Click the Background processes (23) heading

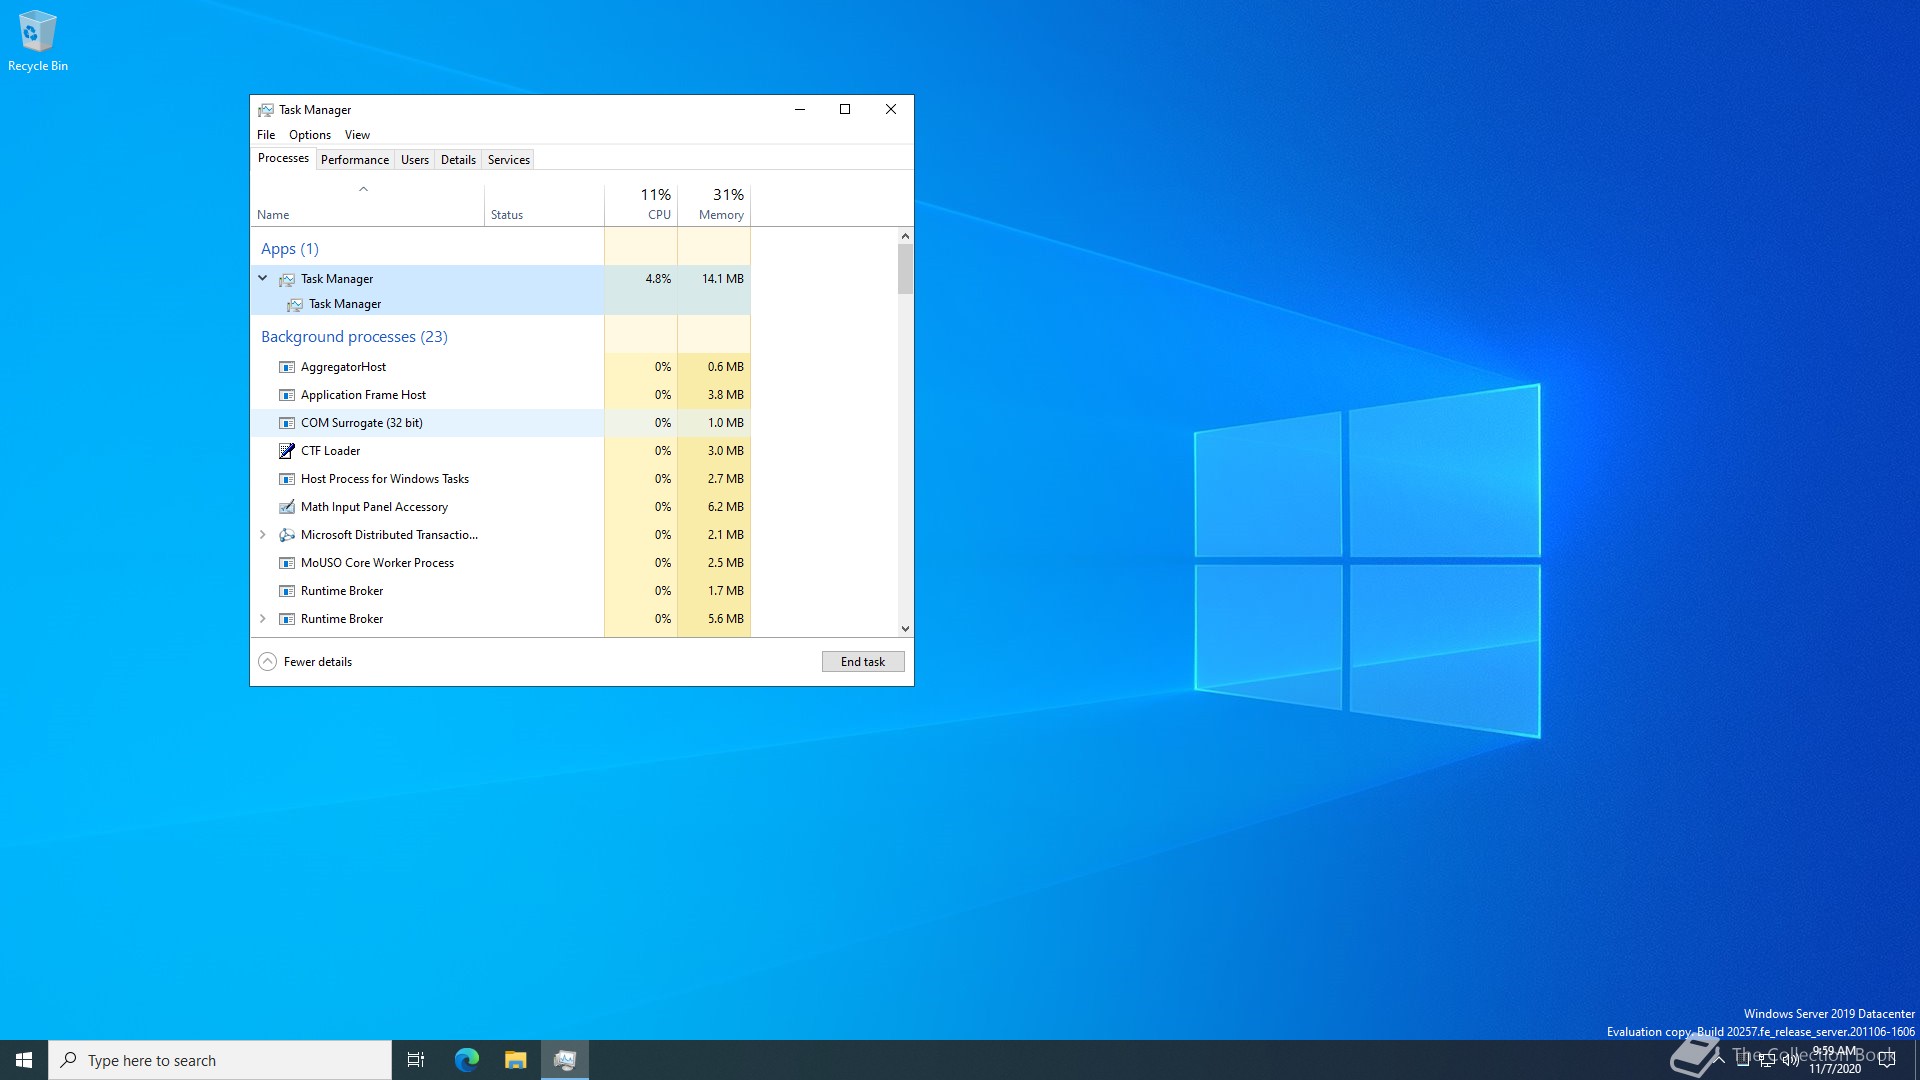(354, 337)
